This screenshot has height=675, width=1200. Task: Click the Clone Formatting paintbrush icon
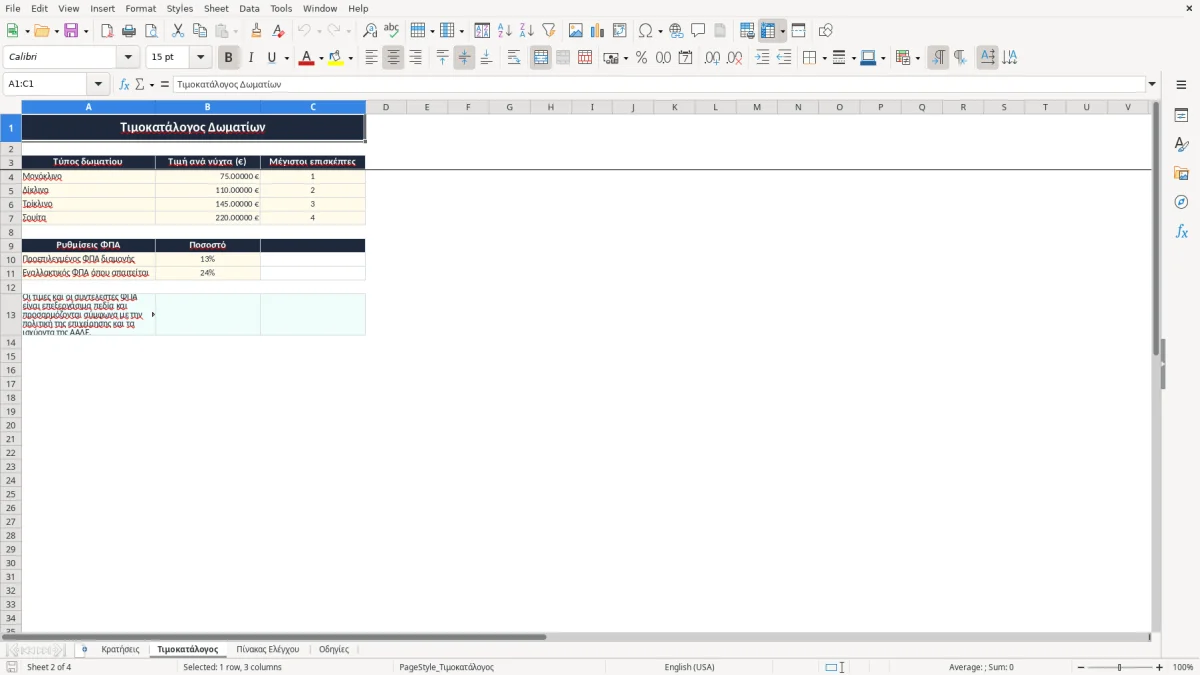[x=256, y=31]
